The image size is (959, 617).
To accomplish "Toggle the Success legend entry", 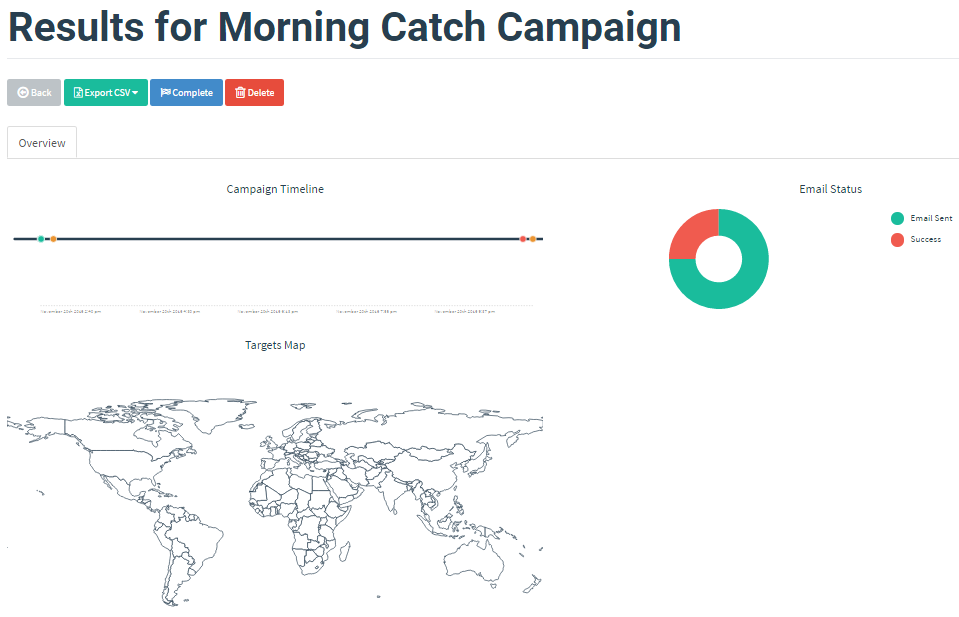I will [925, 239].
